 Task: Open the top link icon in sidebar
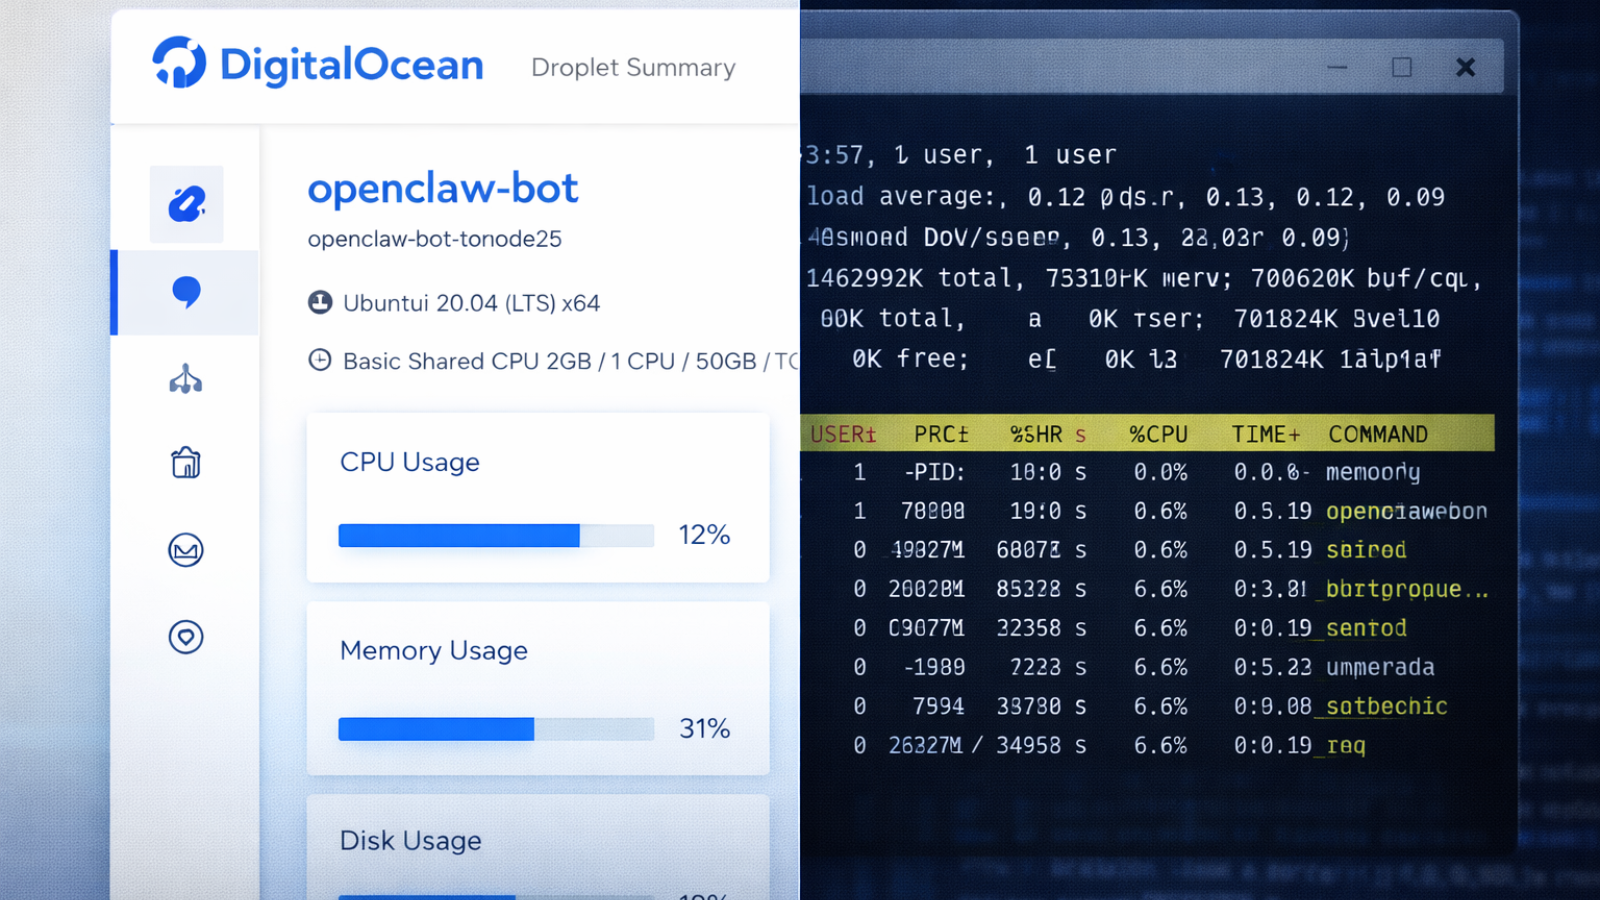(x=187, y=204)
